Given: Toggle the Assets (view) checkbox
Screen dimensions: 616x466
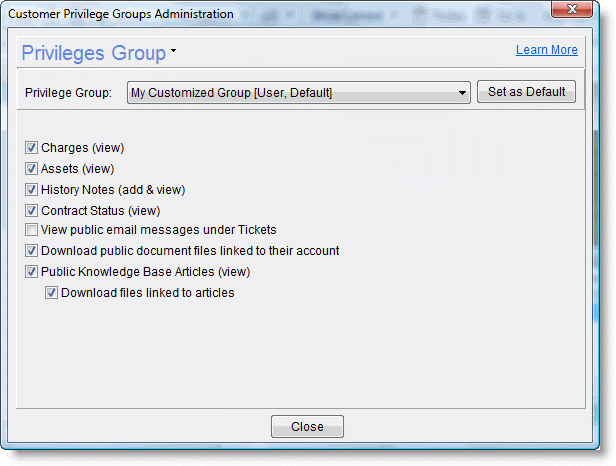Looking at the screenshot, I should (x=31, y=169).
